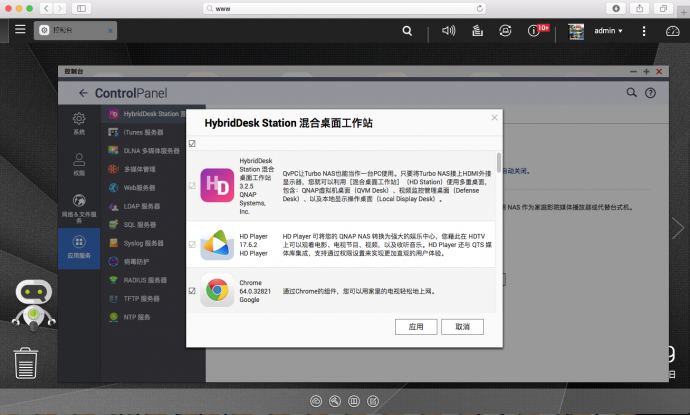Open the dashboard gauge icon
The image size is (690, 415).
point(672,31)
